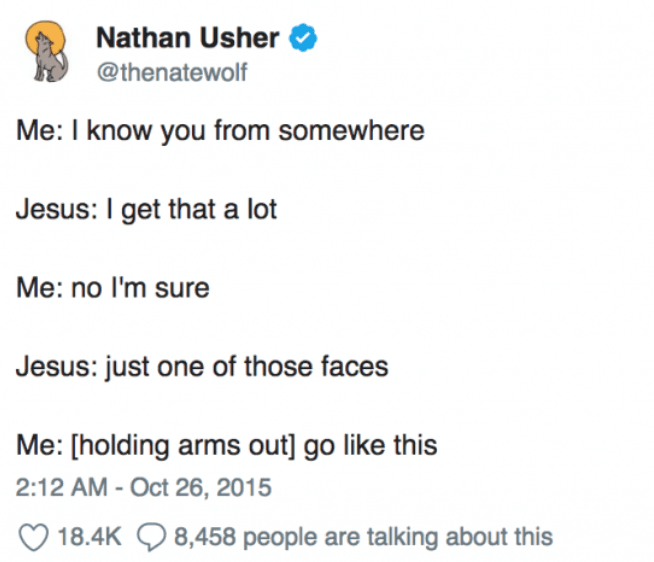The width and height of the screenshot is (654, 562).
Task: Click the speech bubble reply icon
Action: pyautogui.click(x=152, y=537)
